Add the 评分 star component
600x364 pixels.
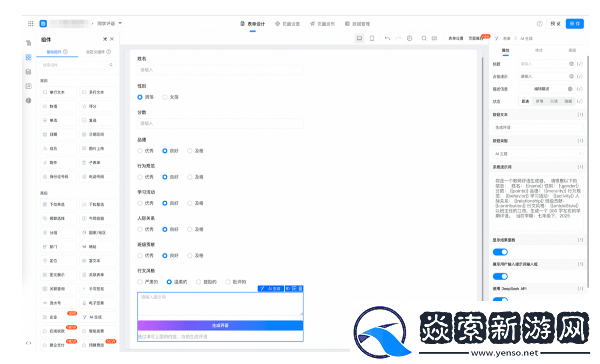point(98,106)
